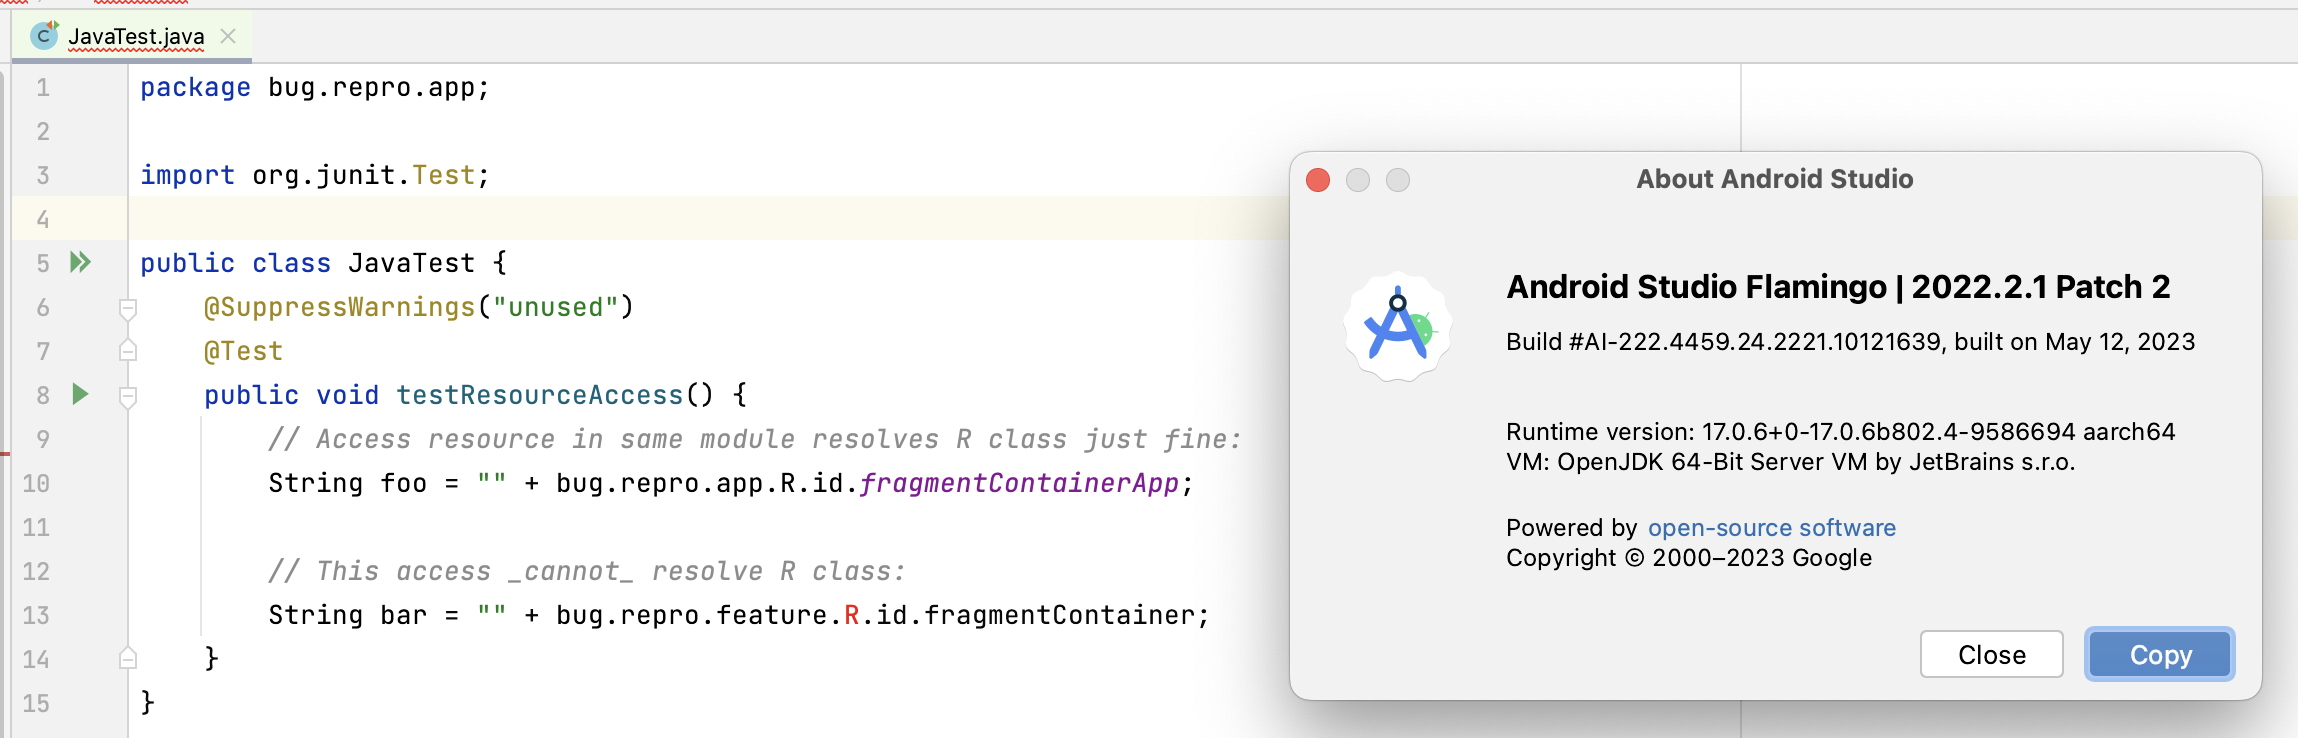Collapse the fold marker at @SuppressWarnings on line 6
Viewport: 2298px width, 738px height.
pyautogui.click(x=128, y=307)
